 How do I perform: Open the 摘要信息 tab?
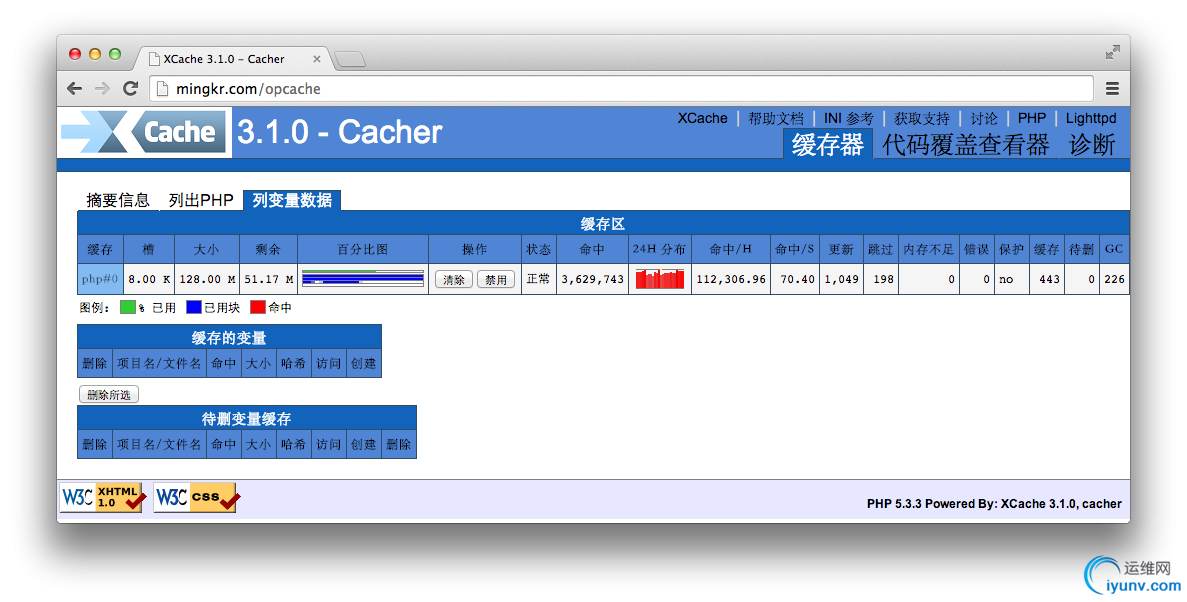[x=117, y=200]
